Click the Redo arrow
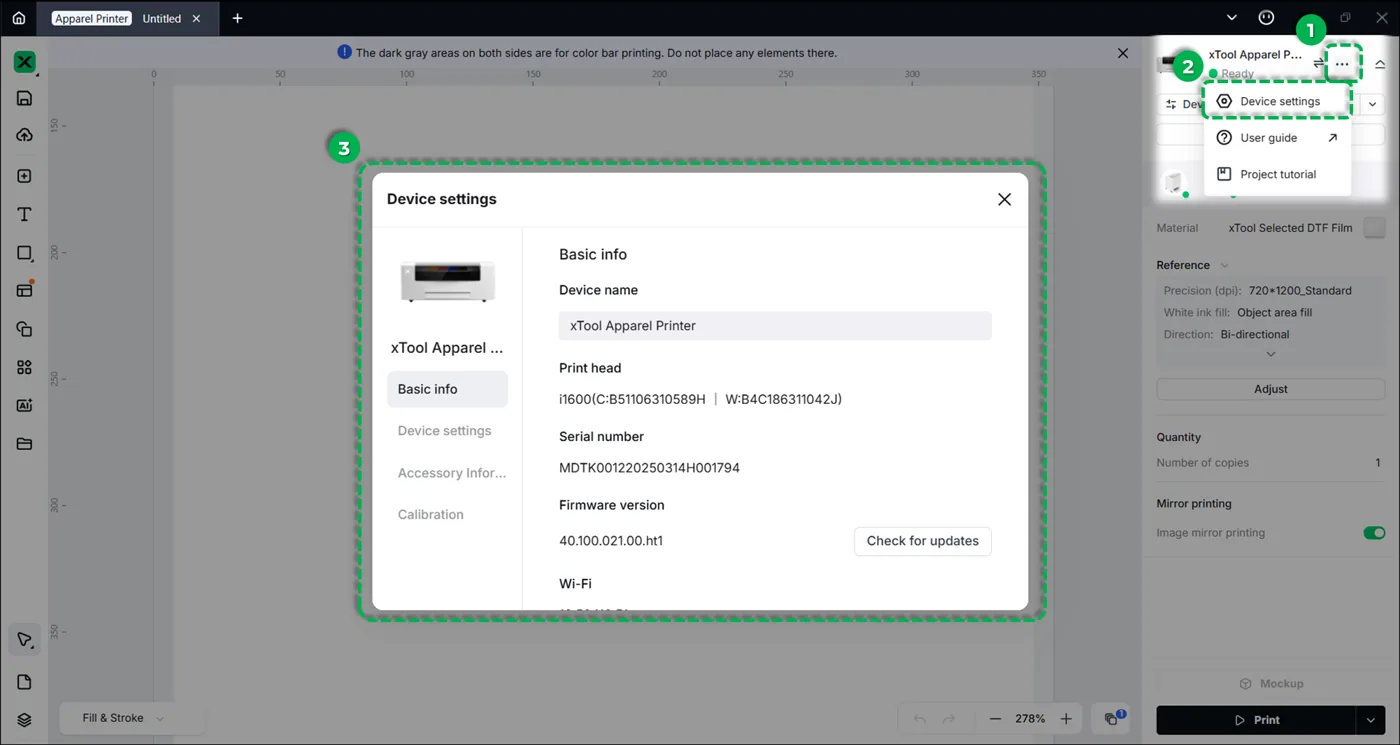The height and width of the screenshot is (745, 1400). 949,719
